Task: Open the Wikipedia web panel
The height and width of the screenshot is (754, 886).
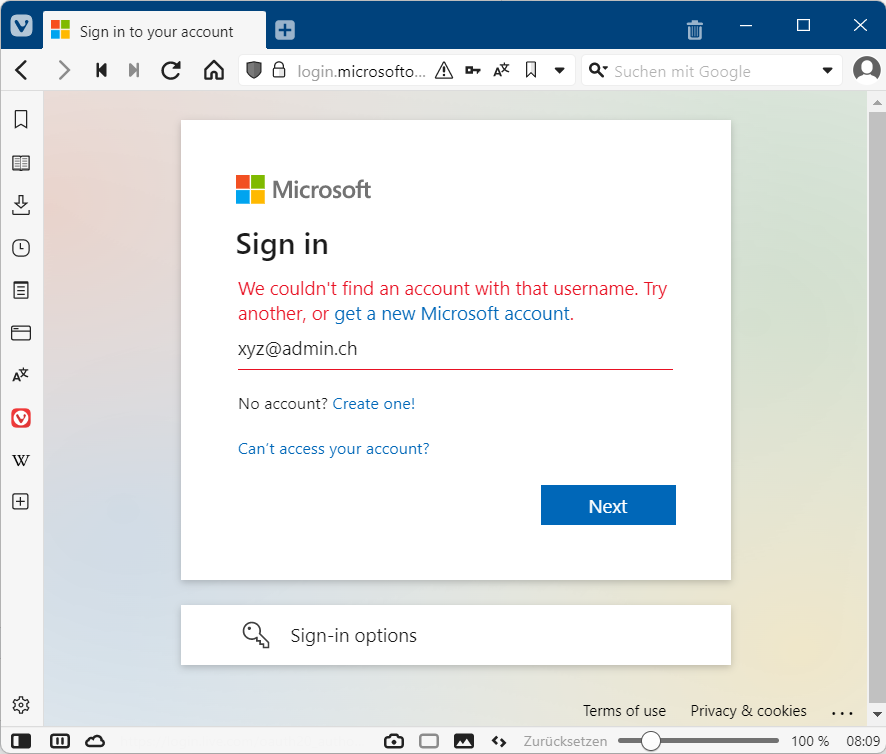Action: click(20, 460)
